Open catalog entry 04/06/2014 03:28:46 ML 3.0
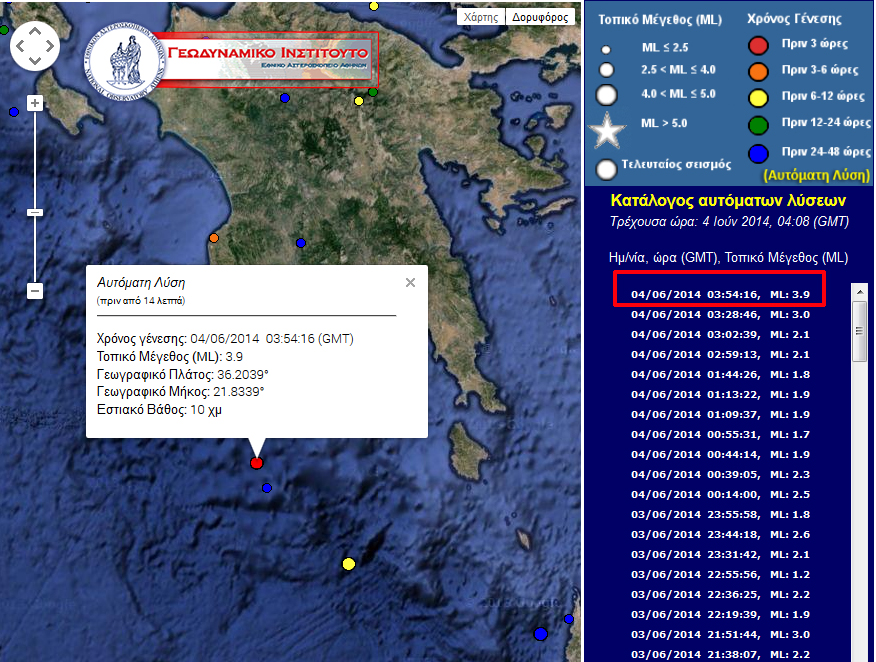 tap(719, 314)
